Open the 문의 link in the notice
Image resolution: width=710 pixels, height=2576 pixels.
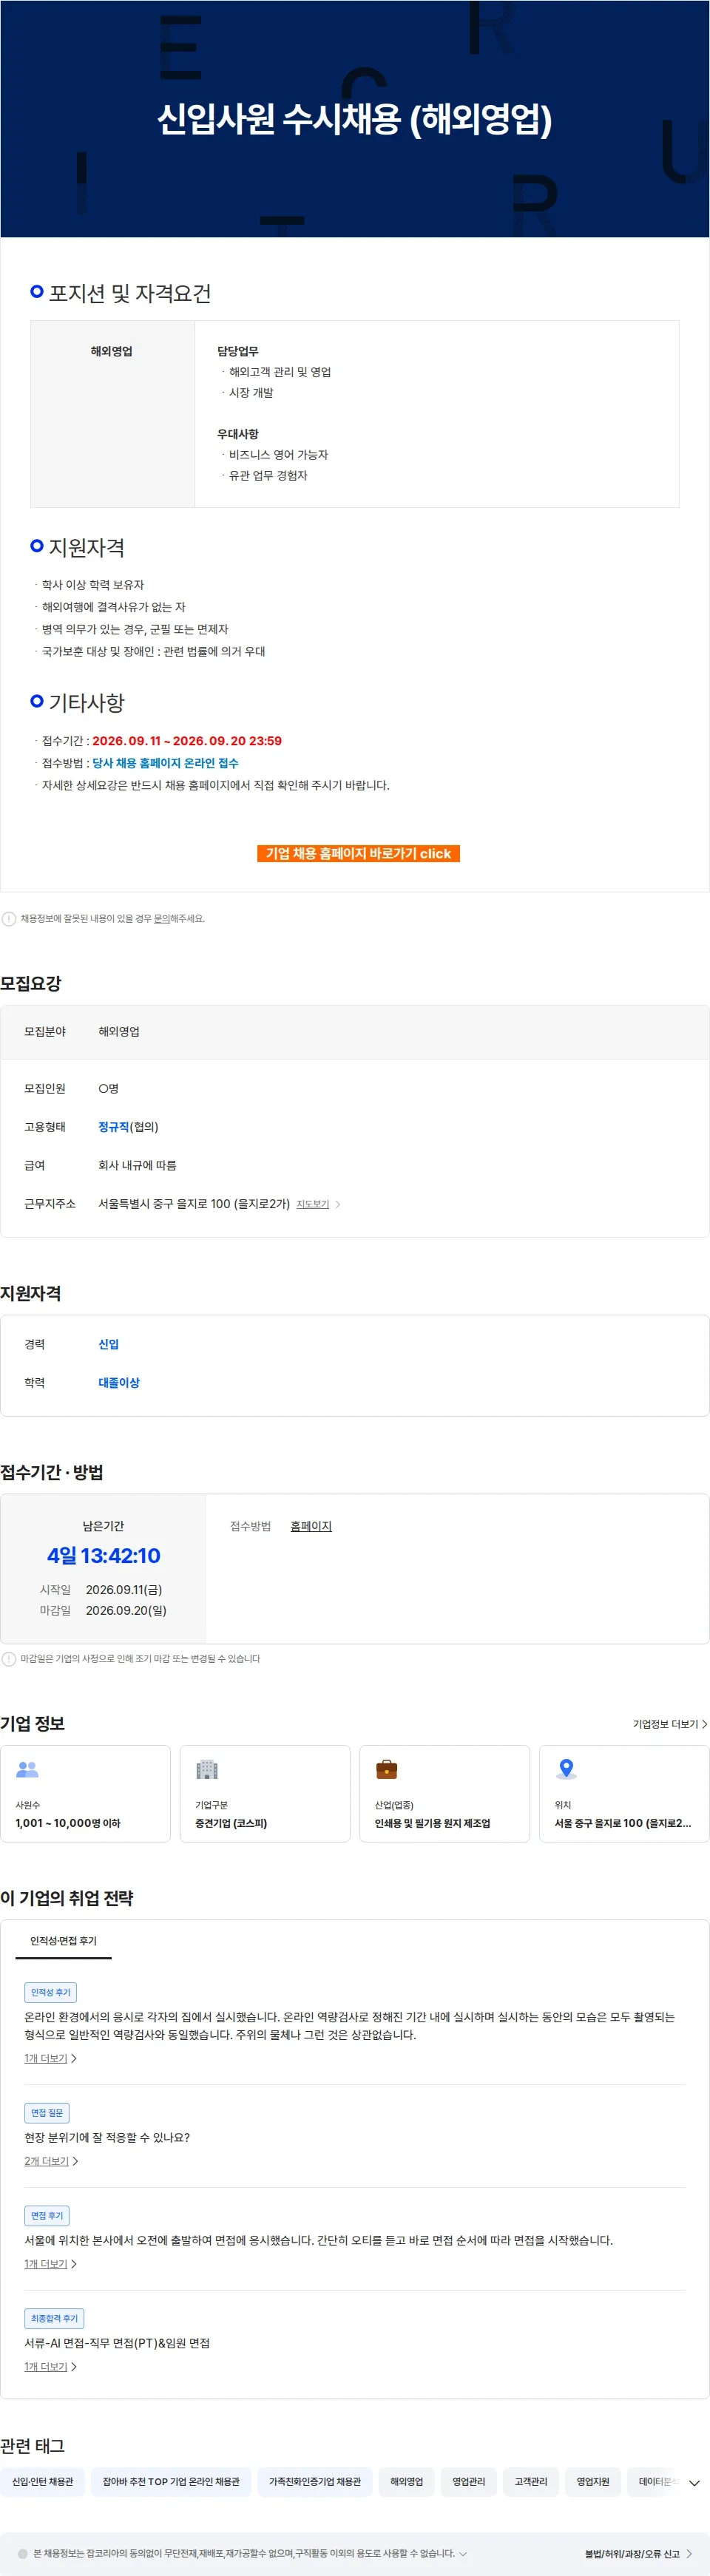pyautogui.click(x=161, y=918)
